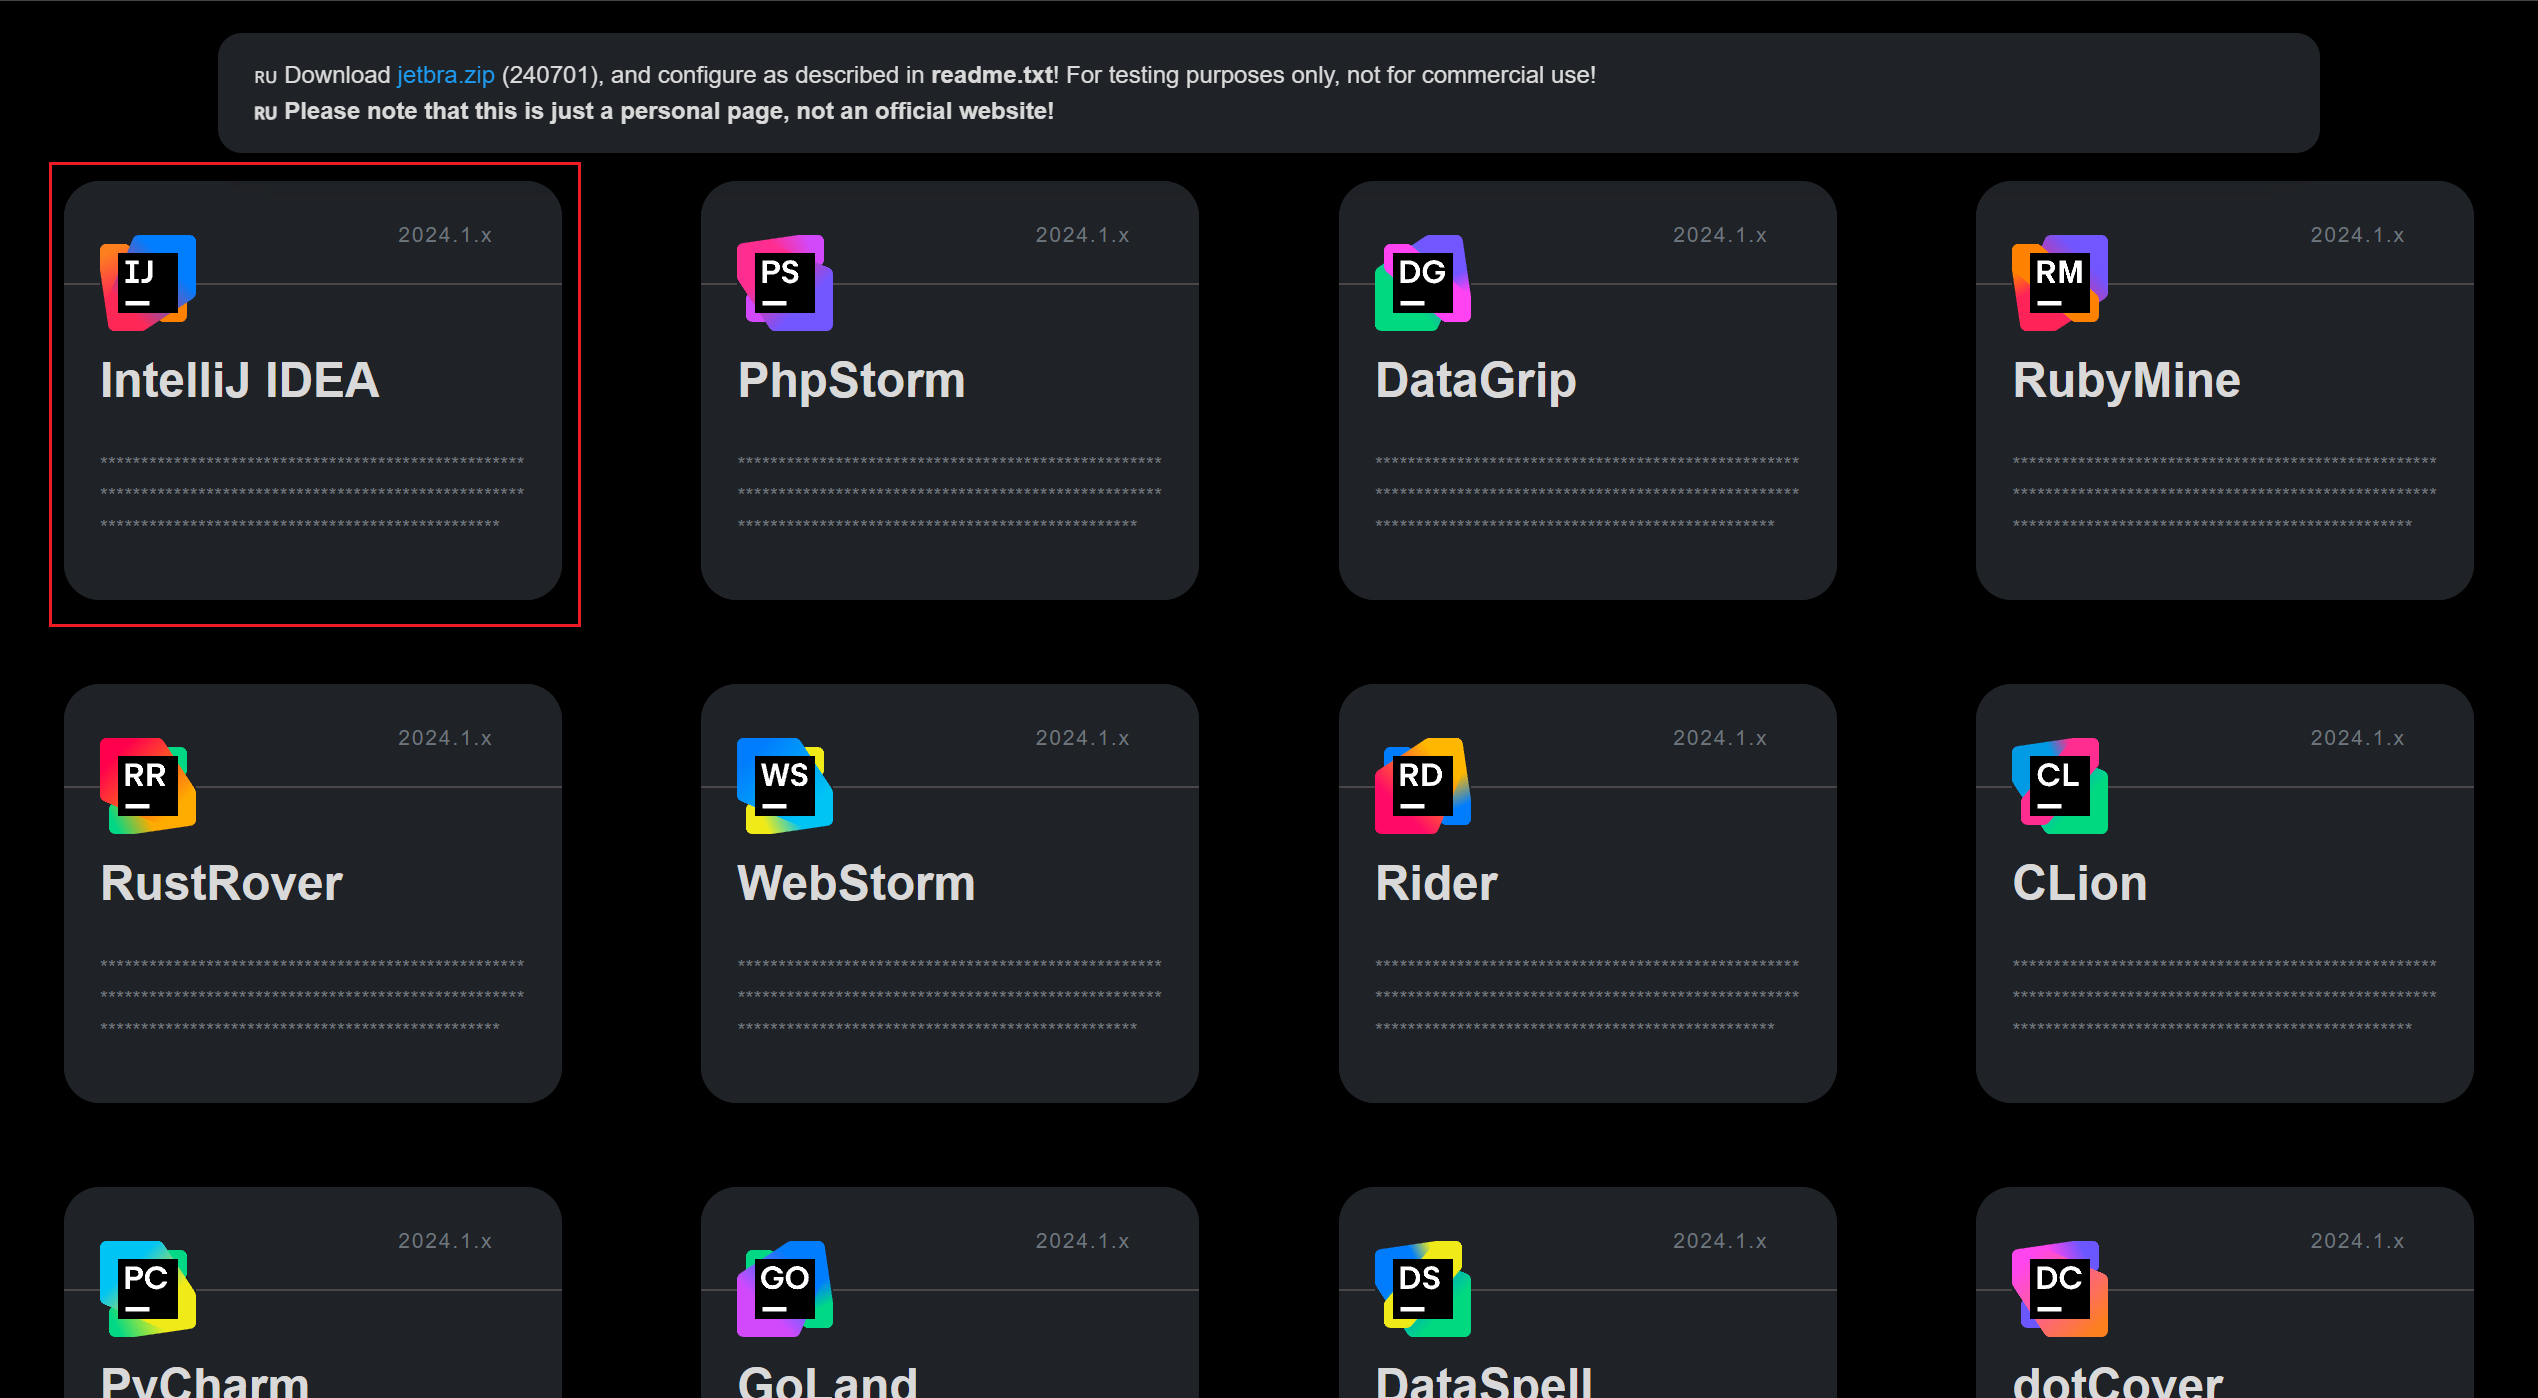Select the CLion title
Viewport: 2538px width, 1398px height.
click(2080, 884)
